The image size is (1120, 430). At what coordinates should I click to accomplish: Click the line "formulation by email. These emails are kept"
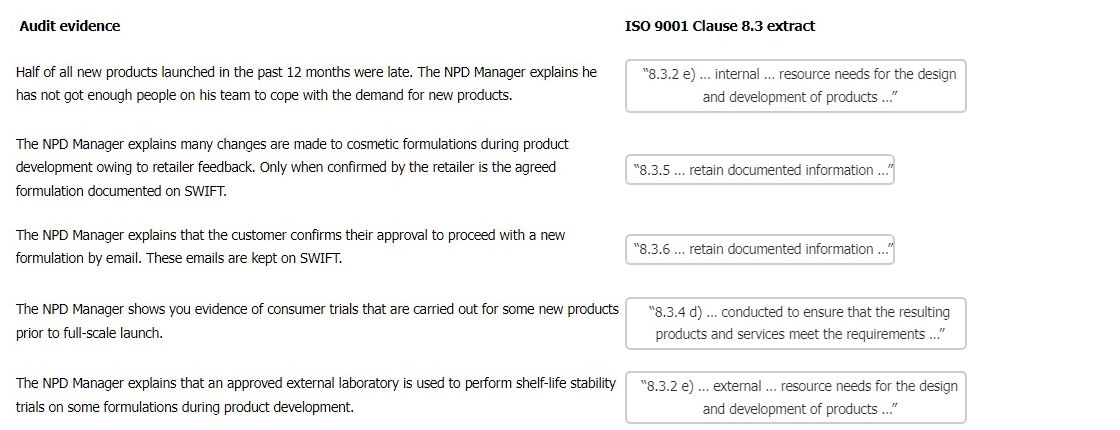pos(178,259)
